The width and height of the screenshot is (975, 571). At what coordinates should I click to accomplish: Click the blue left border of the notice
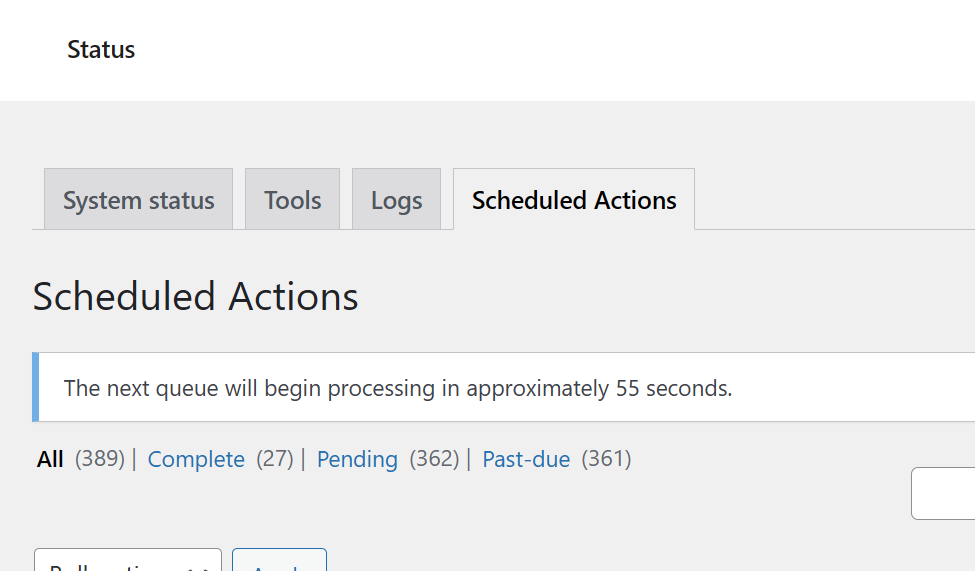coord(35,387)
